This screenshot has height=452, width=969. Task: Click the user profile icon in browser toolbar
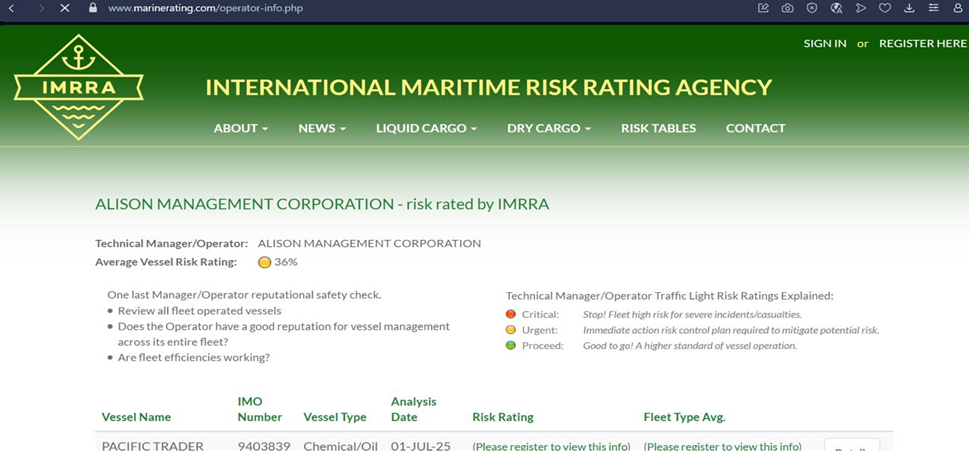click(x=958, y=8)
